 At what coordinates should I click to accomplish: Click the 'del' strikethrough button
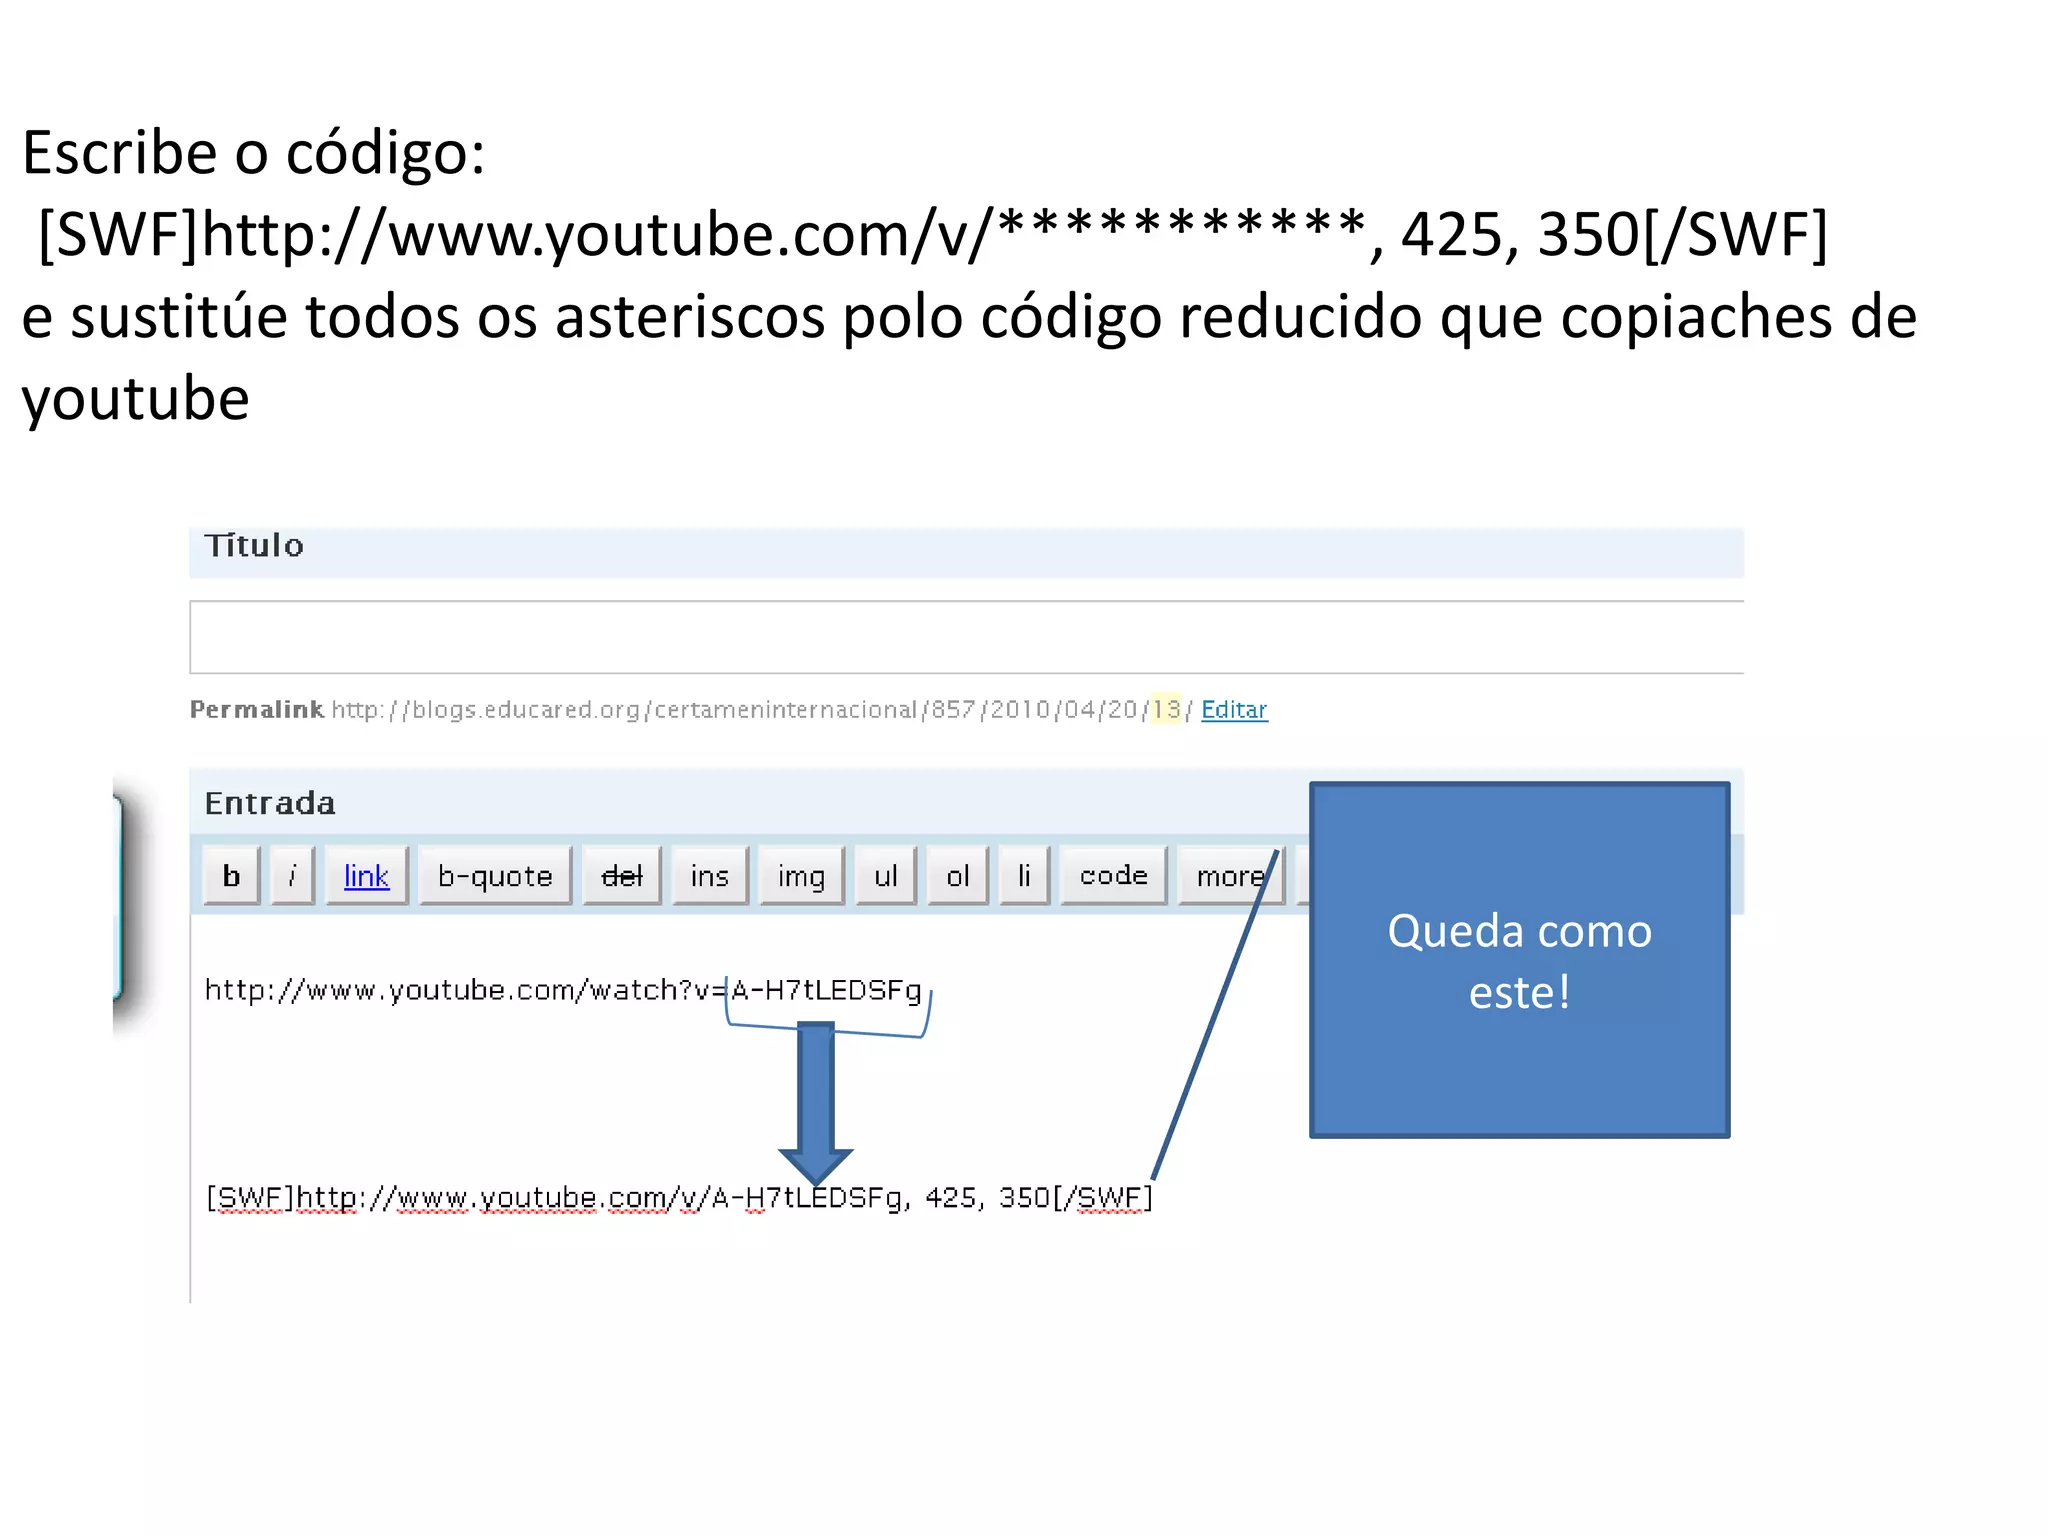[622, 876]
